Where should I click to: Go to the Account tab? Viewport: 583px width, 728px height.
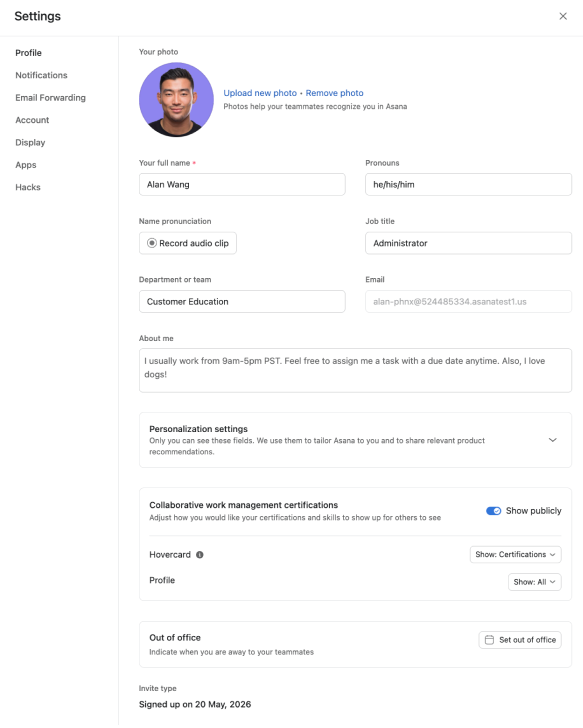pos(32,120)
